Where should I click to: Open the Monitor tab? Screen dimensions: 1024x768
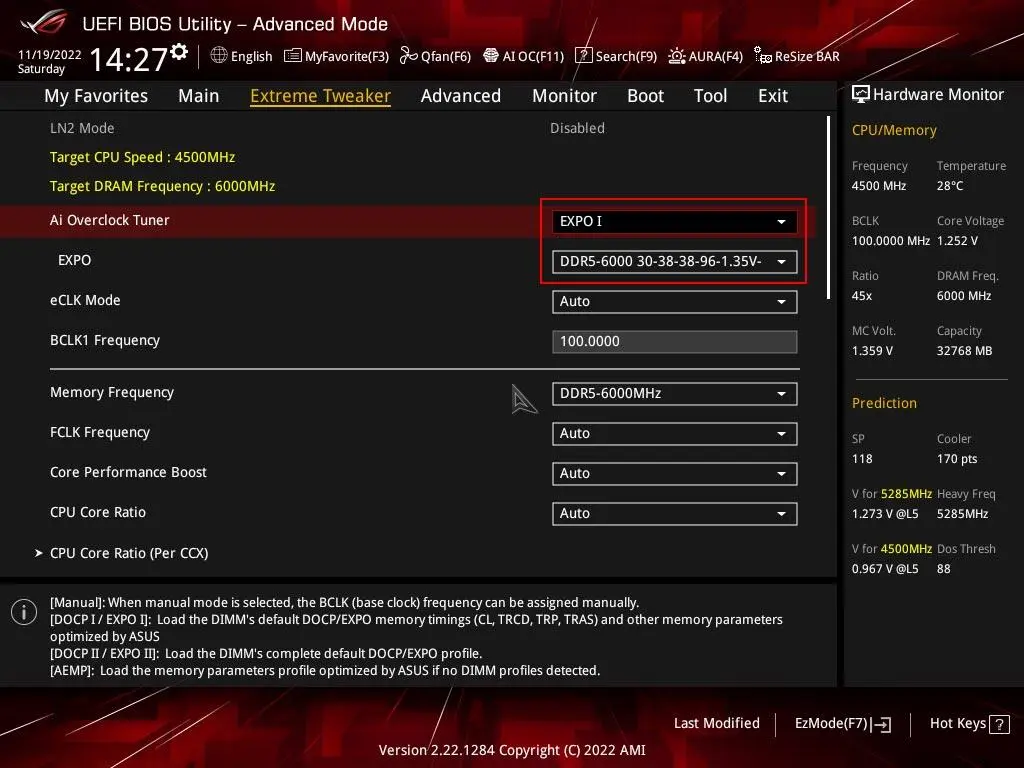(x=564, y=95)
